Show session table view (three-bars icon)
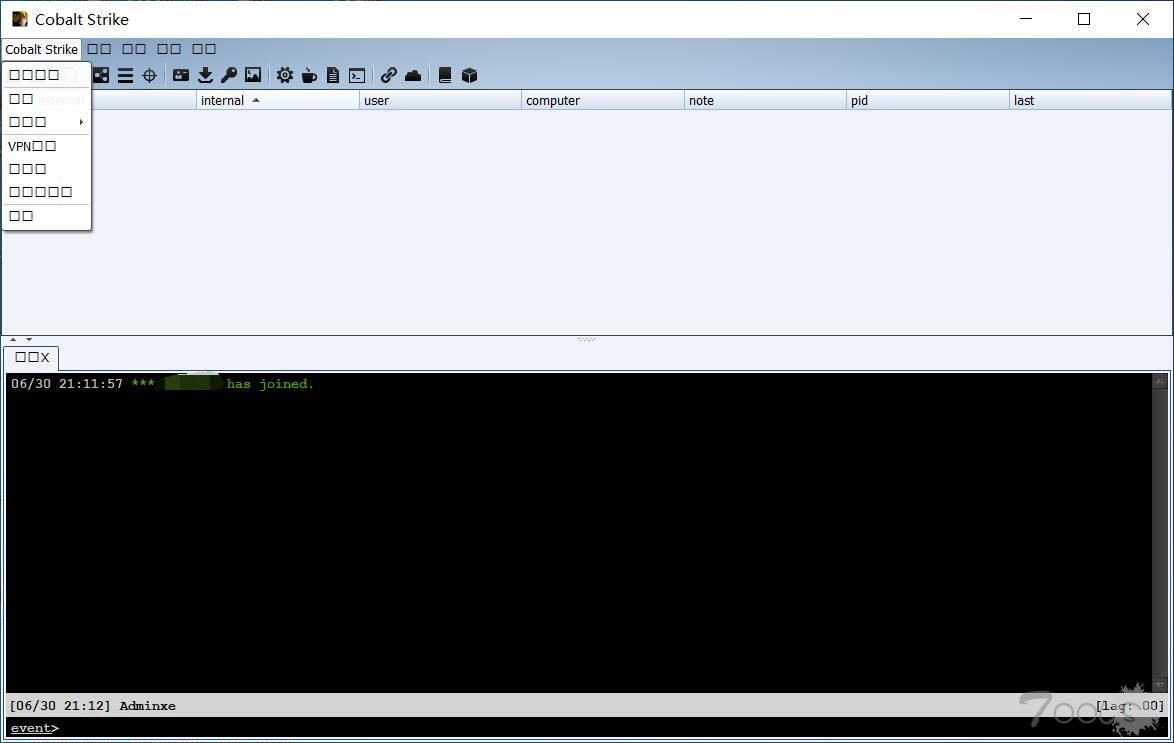This screenshot has width=1174, height=743. [125, 76]
